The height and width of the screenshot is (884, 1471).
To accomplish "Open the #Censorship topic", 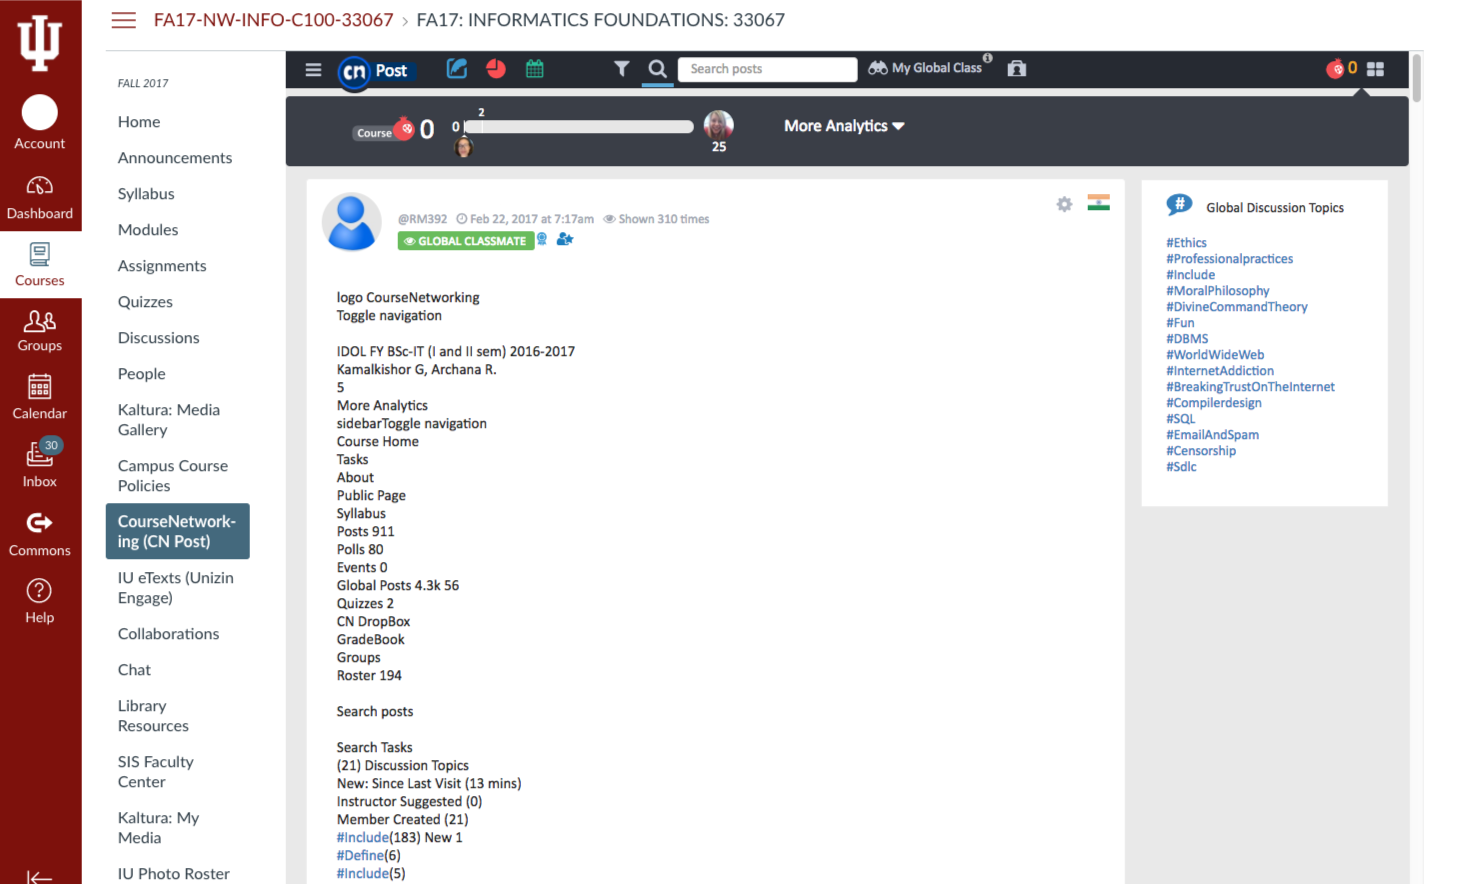I will pyautogui.click(x=1201, y=451).
